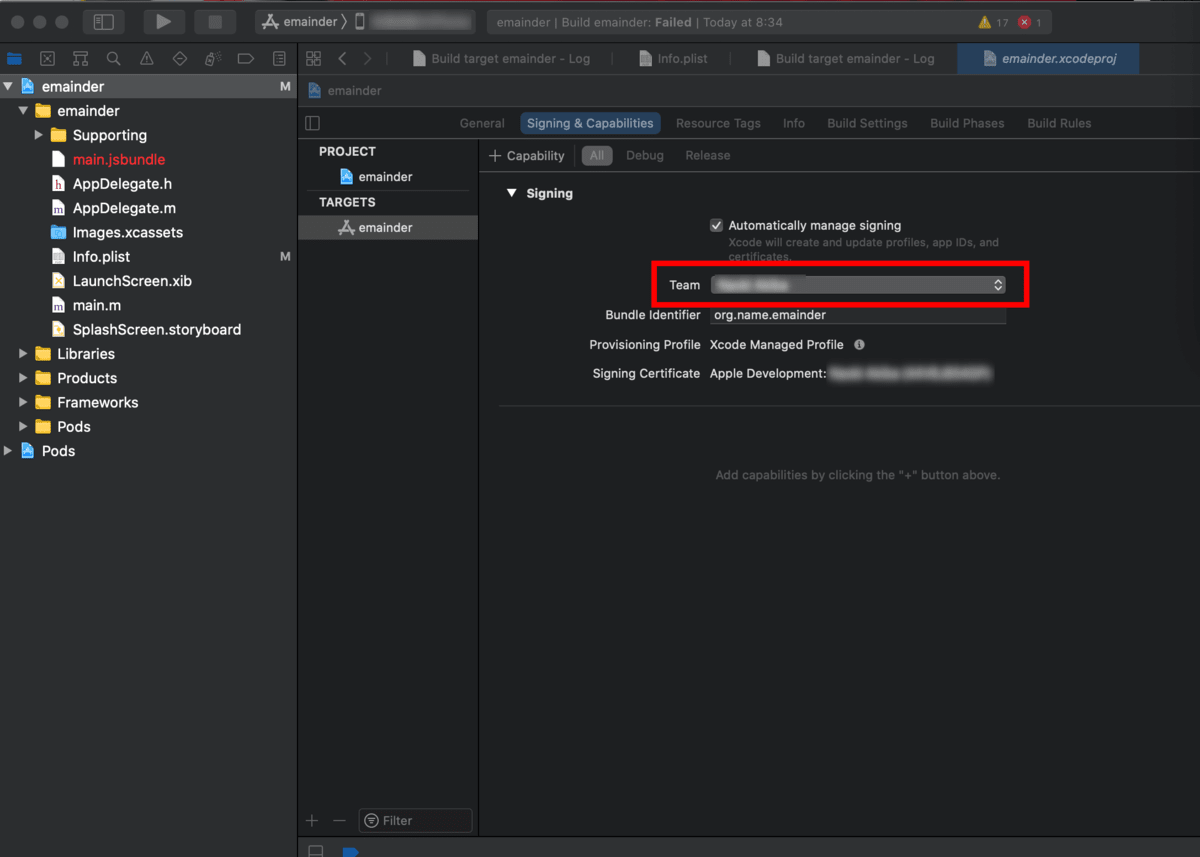
Task: Collapse the emainder project root
Action: point(9,86)
